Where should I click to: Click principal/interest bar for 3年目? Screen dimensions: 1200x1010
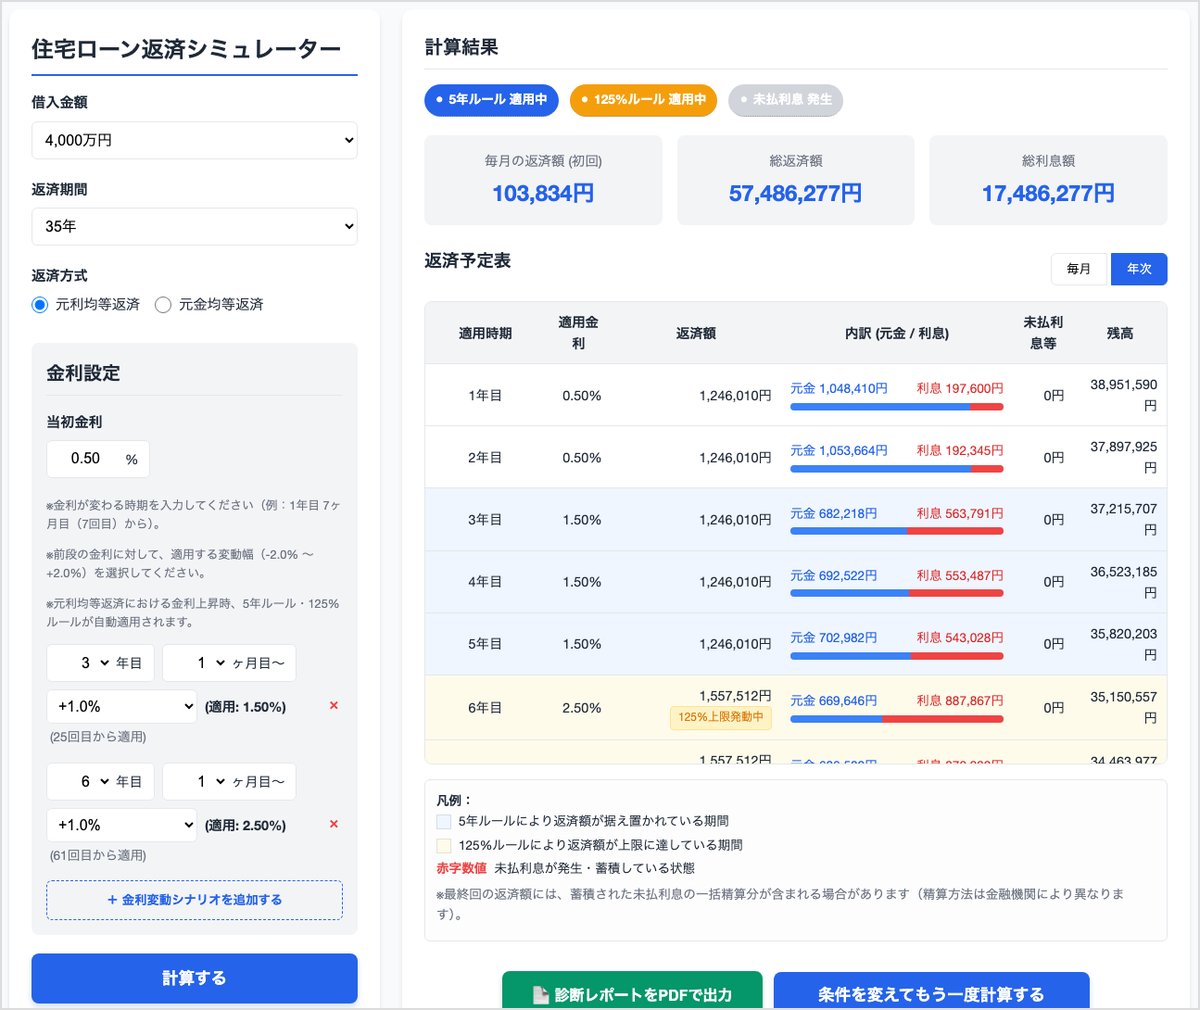(x=897, y=531)
